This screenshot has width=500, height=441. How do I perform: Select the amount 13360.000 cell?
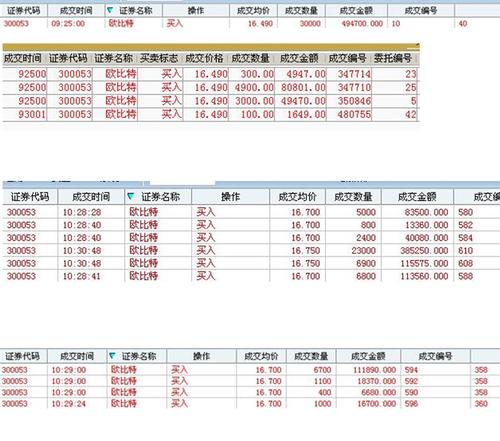point(426,225)
